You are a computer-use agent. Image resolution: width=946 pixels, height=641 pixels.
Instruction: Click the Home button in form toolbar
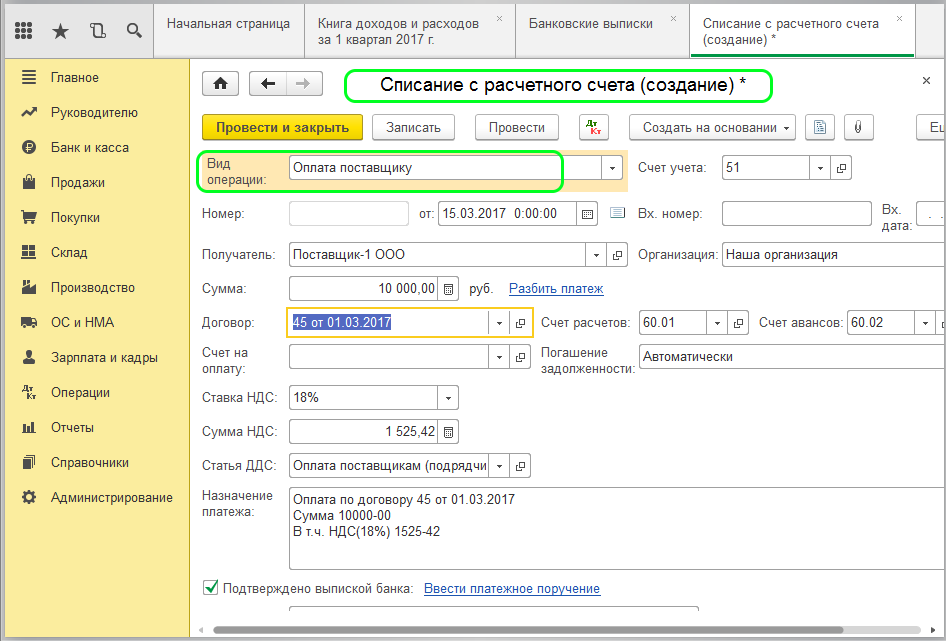221,84
